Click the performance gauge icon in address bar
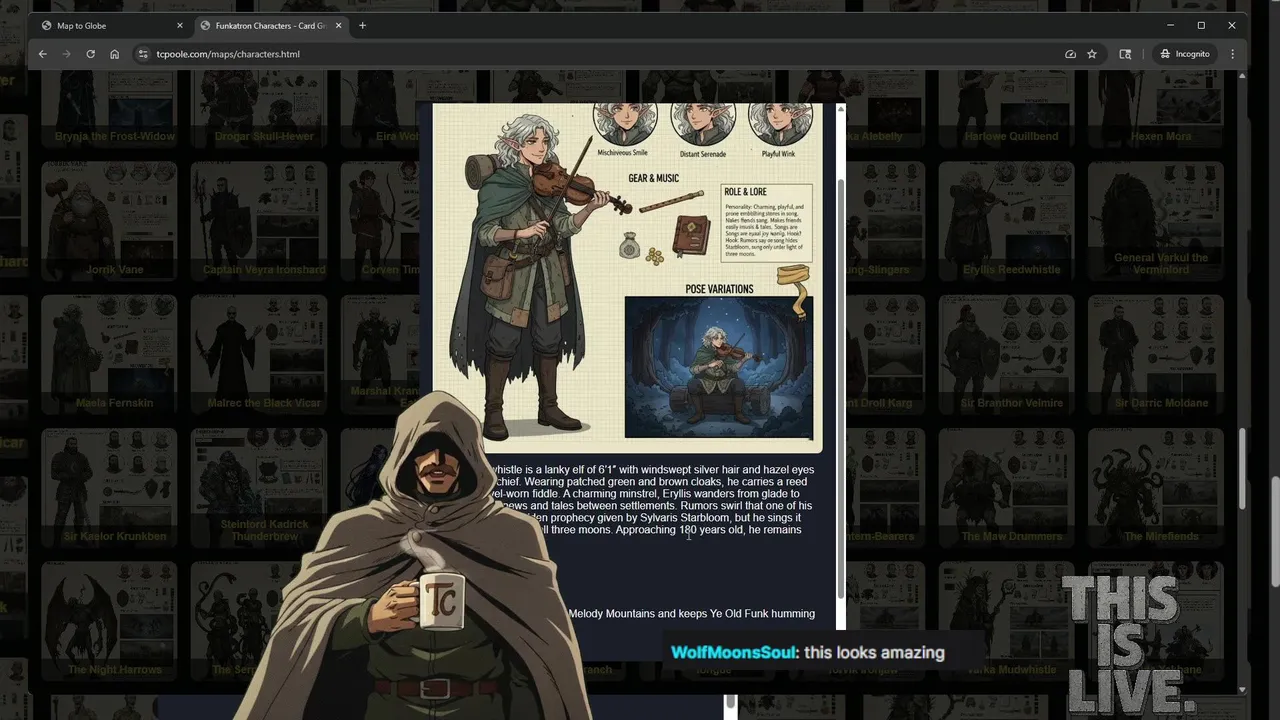Screen dimensions: 1280x720 point(1070,54)
